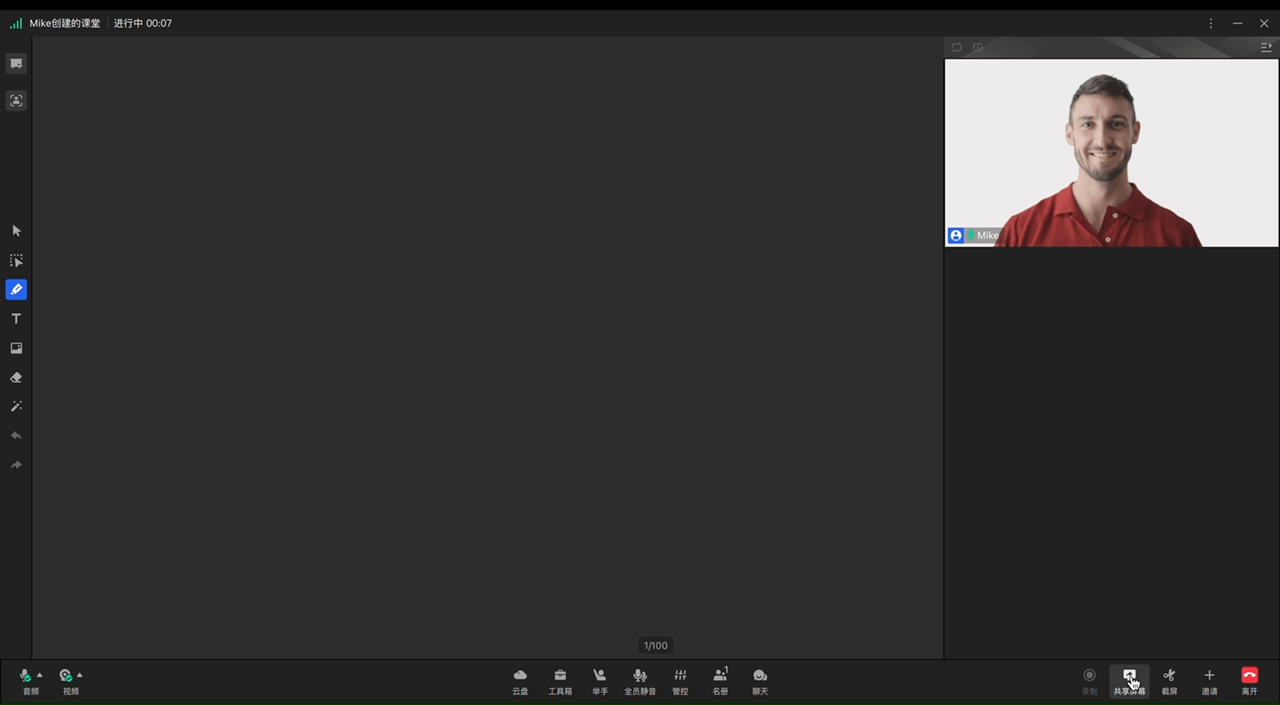
Task: Select the eraser tool
Action: [16, 378]
